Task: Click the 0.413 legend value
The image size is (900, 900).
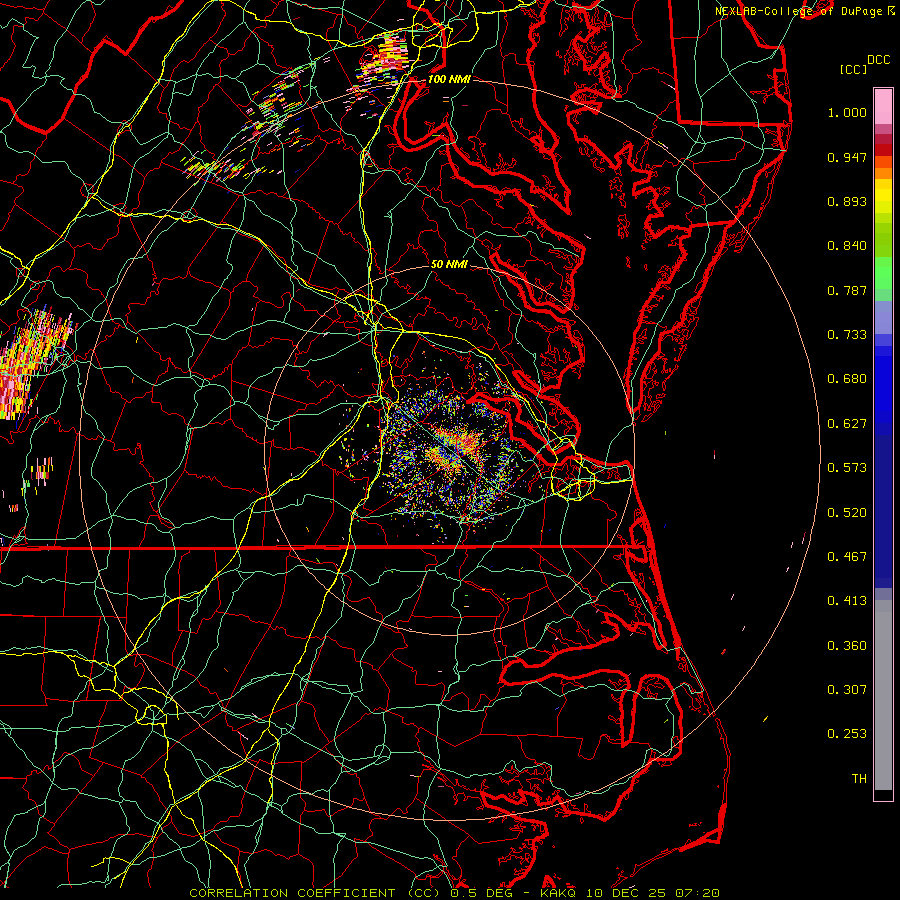Action: click(847, 601)
